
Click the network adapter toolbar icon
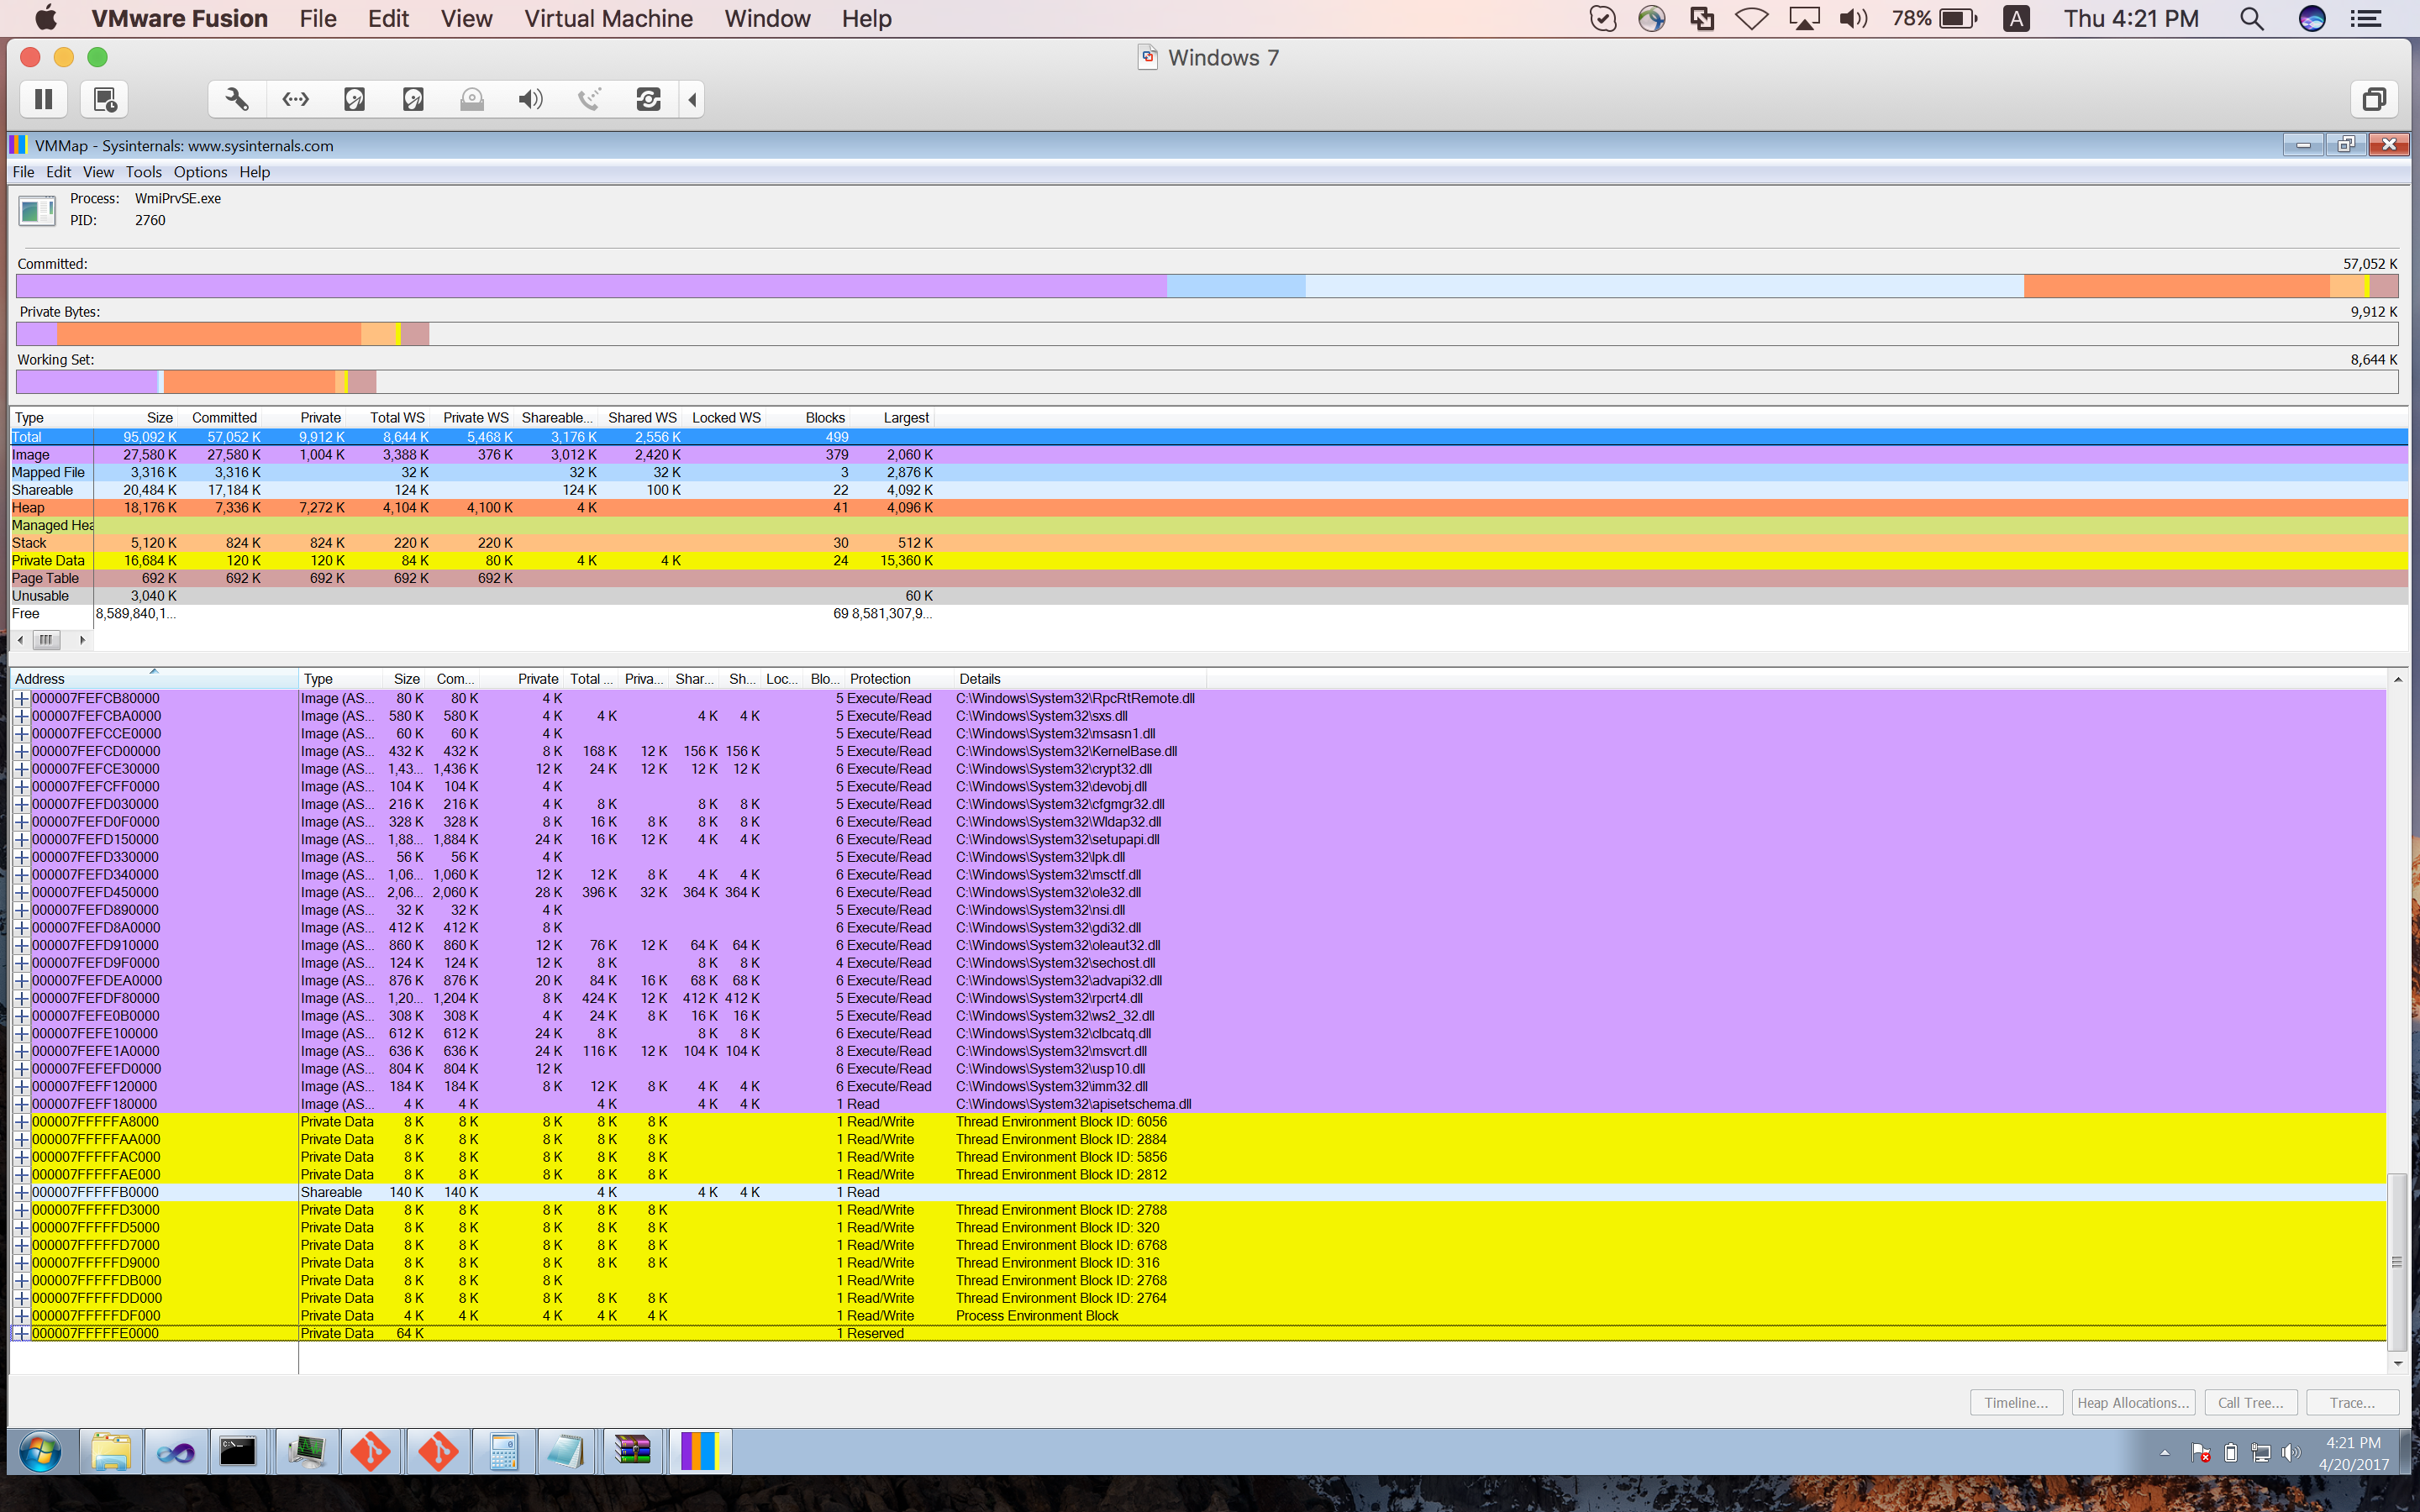[296, 99]
